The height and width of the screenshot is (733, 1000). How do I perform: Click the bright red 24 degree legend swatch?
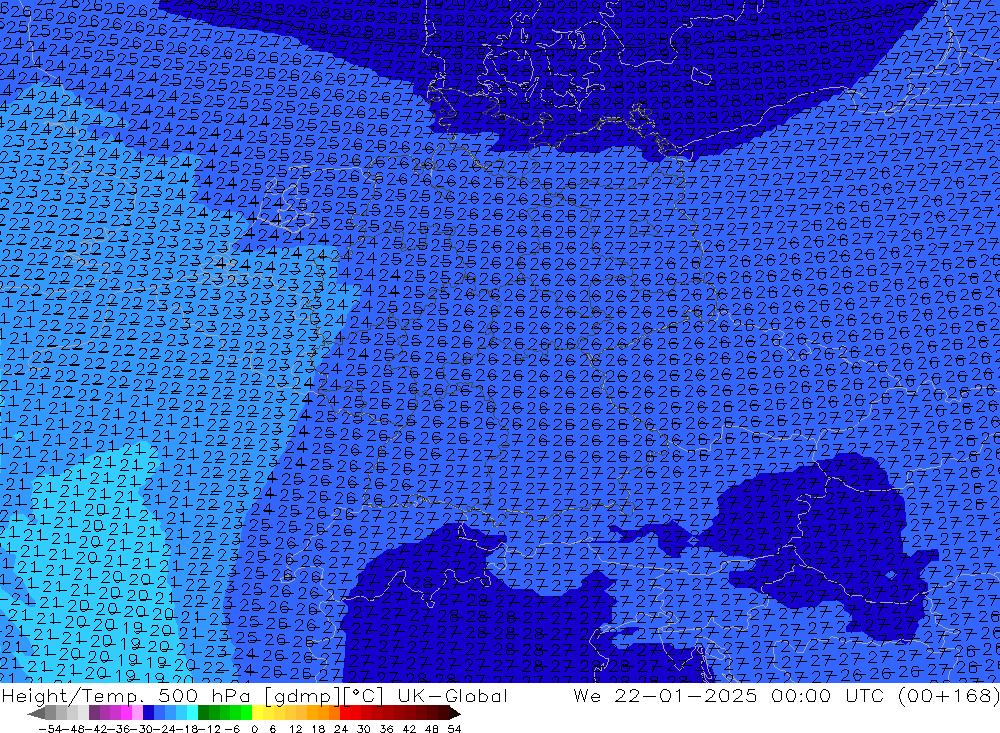click(345, 713)
